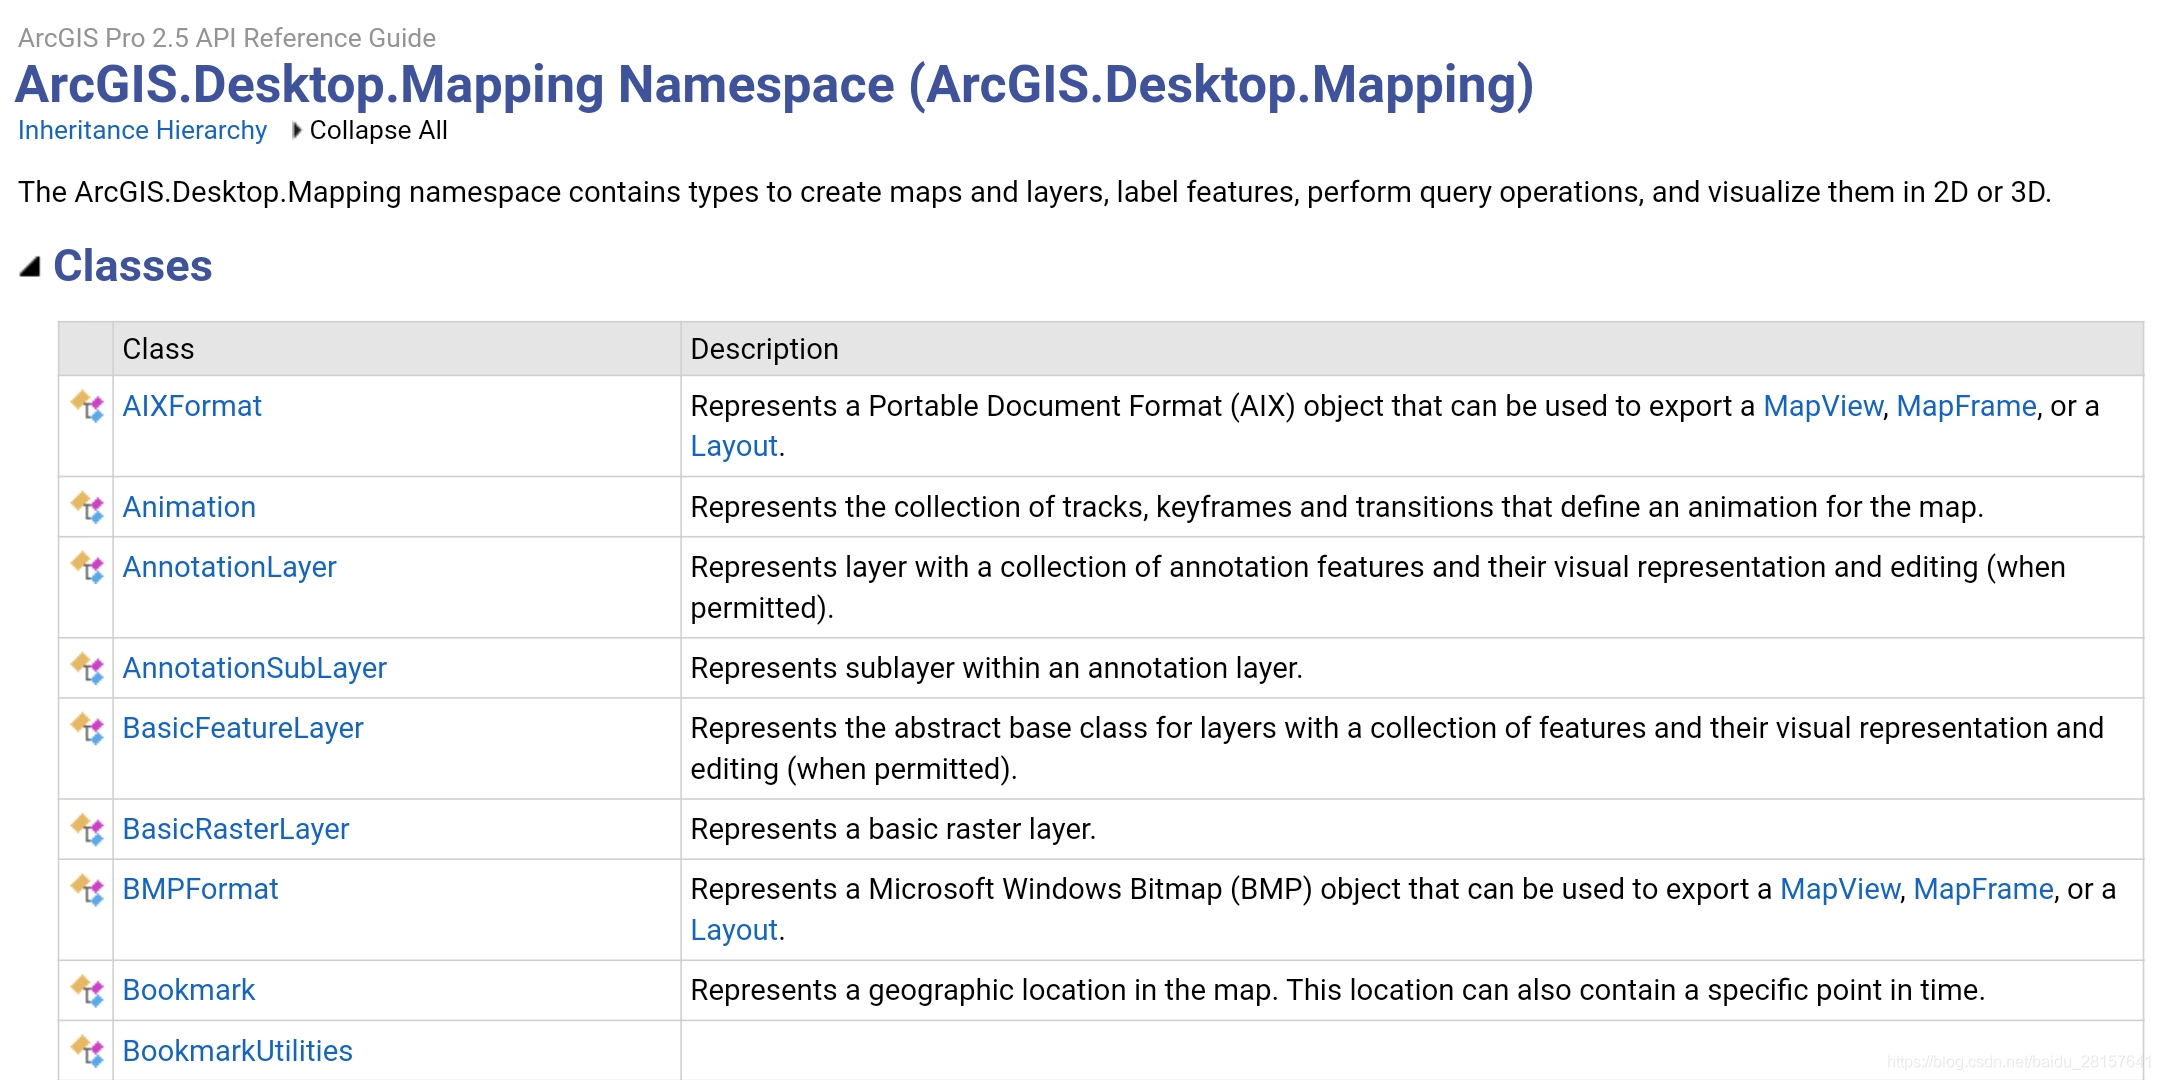Open the BMPFormat class link

200,889
